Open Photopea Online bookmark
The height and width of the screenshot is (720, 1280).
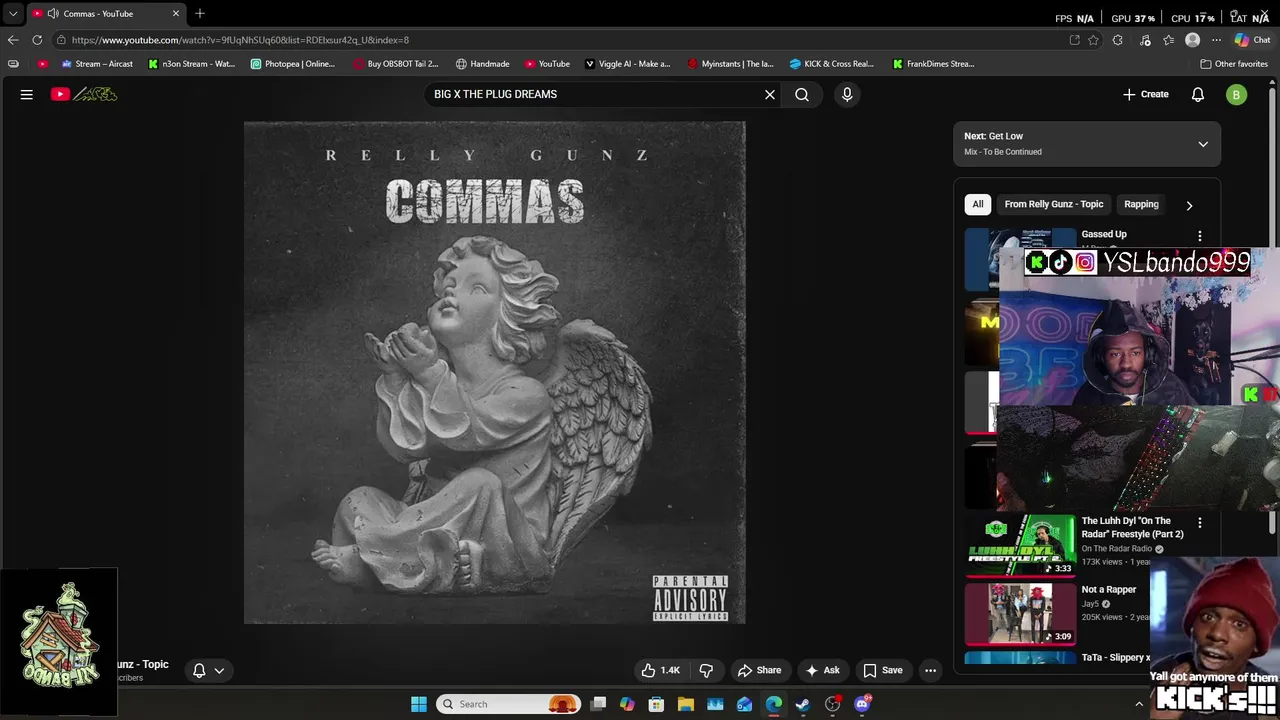coord(293,64)
